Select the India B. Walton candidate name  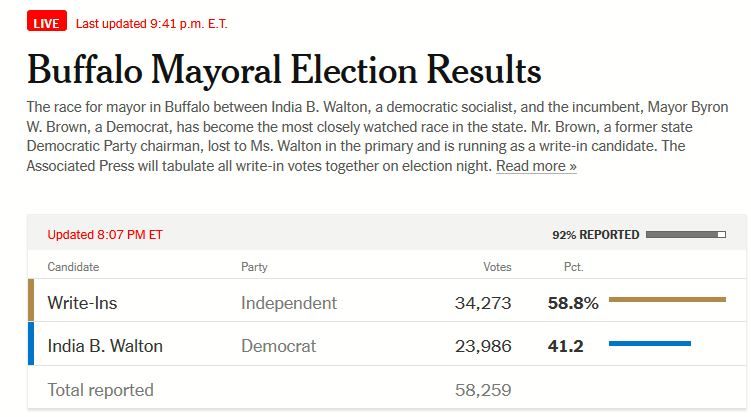(x=105, y=347)
